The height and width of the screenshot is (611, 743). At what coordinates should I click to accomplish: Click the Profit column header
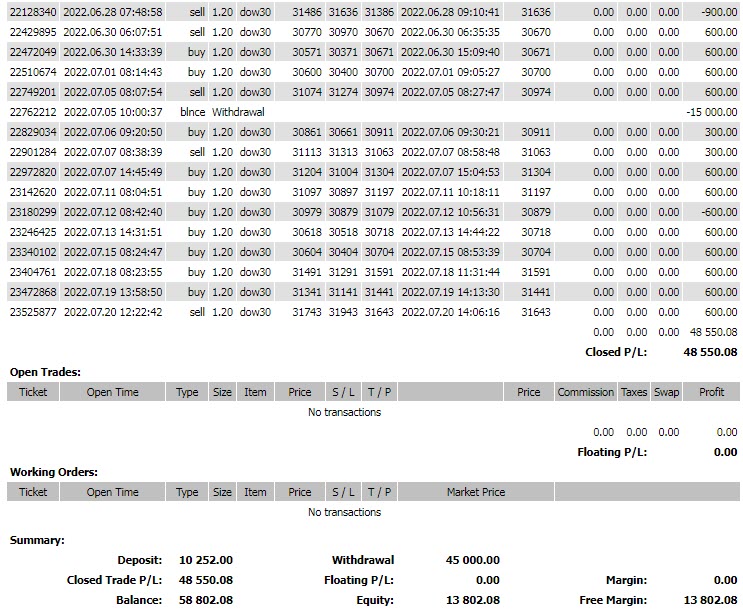coord(711,392)
